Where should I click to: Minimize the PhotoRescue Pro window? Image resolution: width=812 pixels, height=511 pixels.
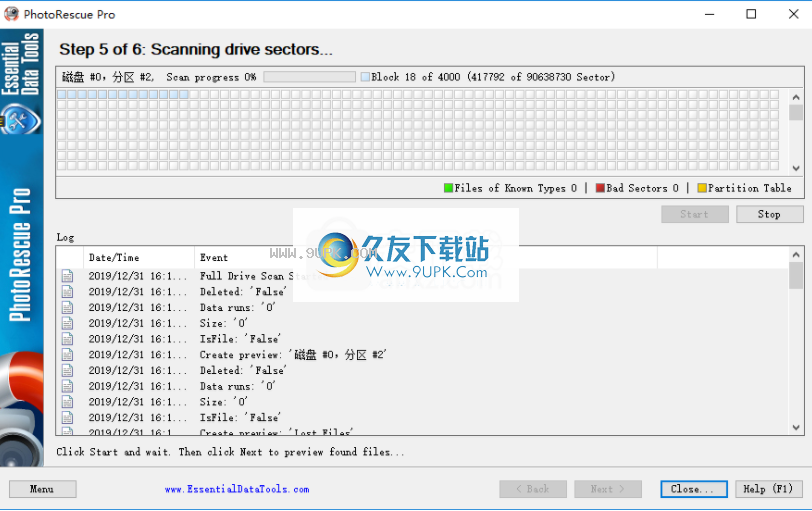709,14
